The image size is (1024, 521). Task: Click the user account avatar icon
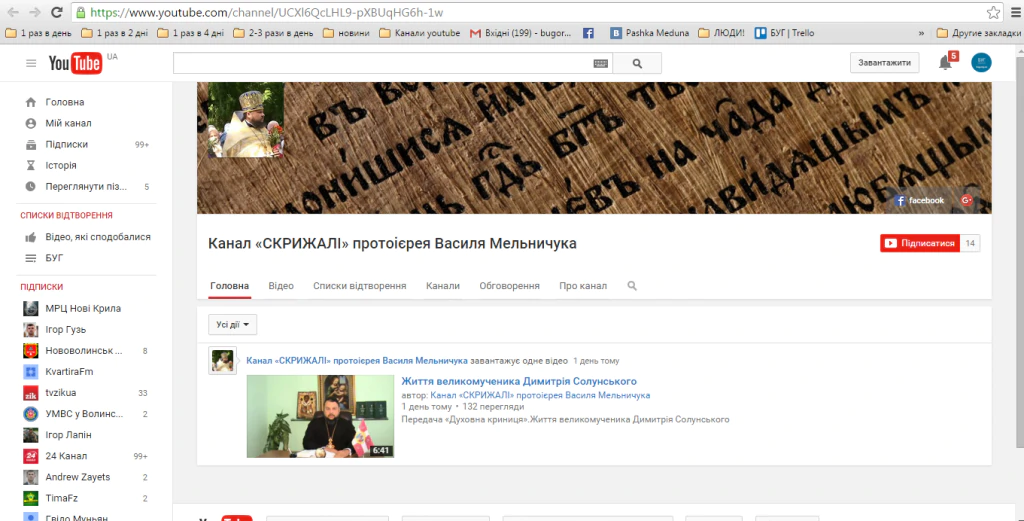coord(982,63)
